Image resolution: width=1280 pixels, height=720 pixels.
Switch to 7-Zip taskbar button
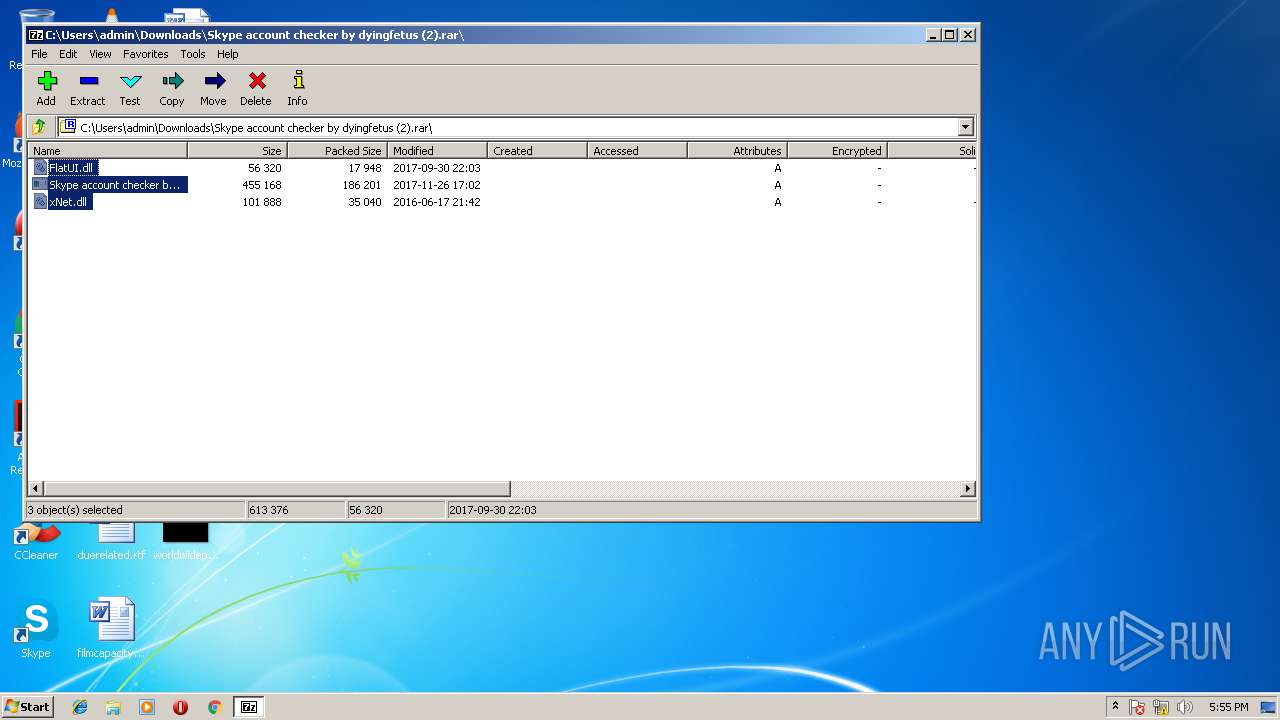(x=249, y=707)
